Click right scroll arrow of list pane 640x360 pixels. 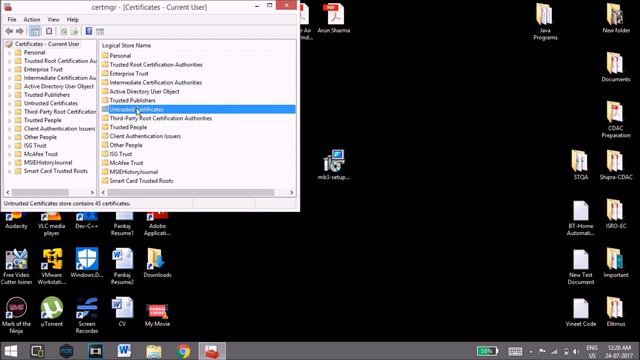click(x=291, y=192)
